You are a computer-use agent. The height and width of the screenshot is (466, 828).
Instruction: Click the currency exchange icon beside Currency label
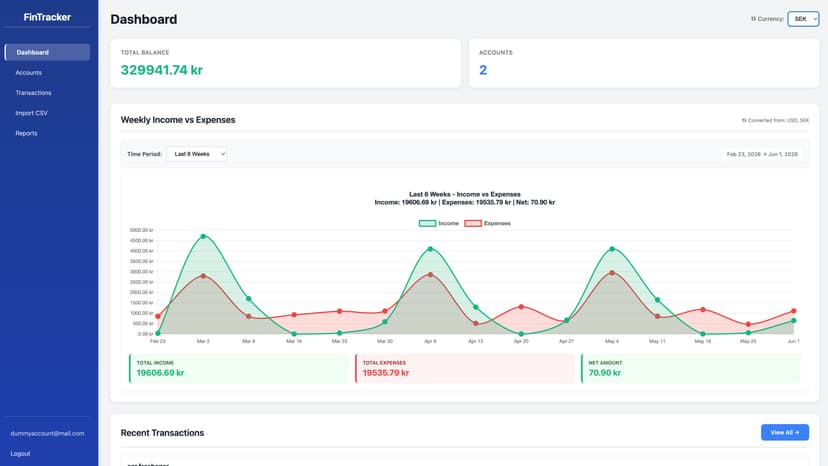[754, 19]
